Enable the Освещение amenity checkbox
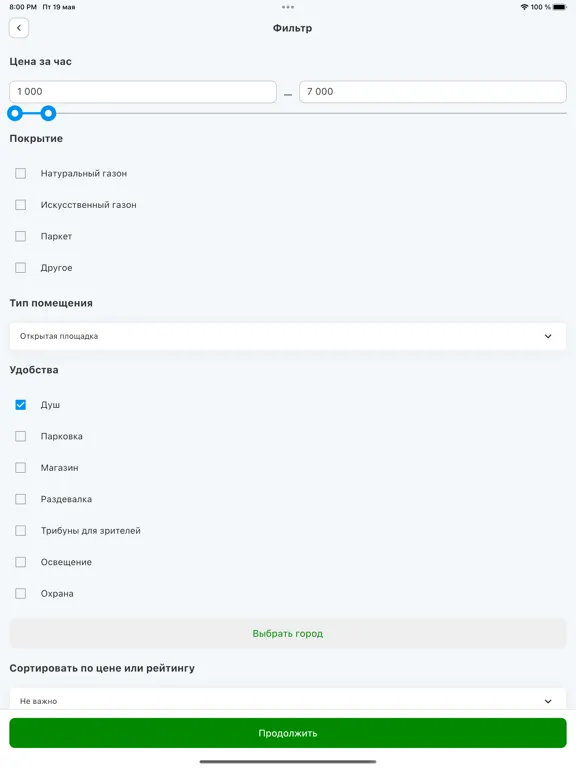Image resolution: width=576 pixels, height=768 pixels. pyautogui.click(x=21, y=562)
